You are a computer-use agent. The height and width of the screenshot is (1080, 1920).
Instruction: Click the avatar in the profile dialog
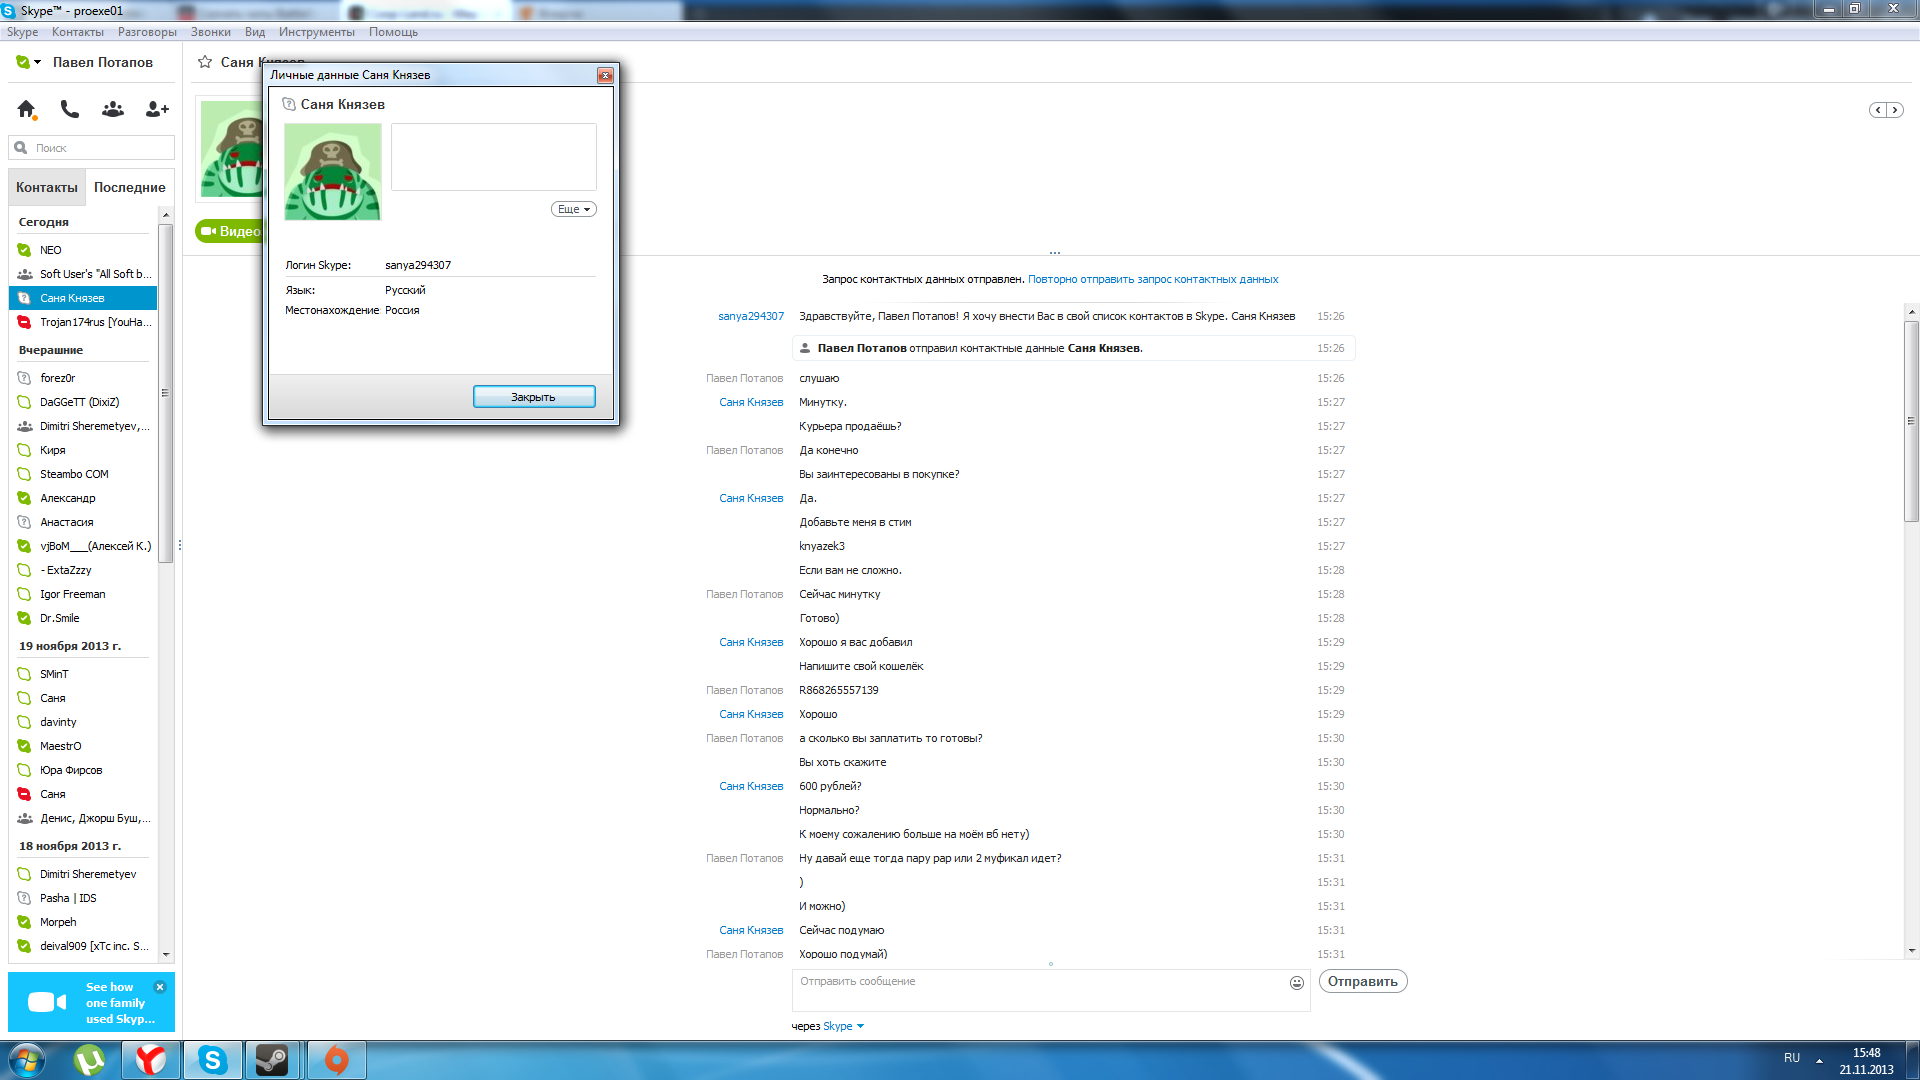[333, 171]
